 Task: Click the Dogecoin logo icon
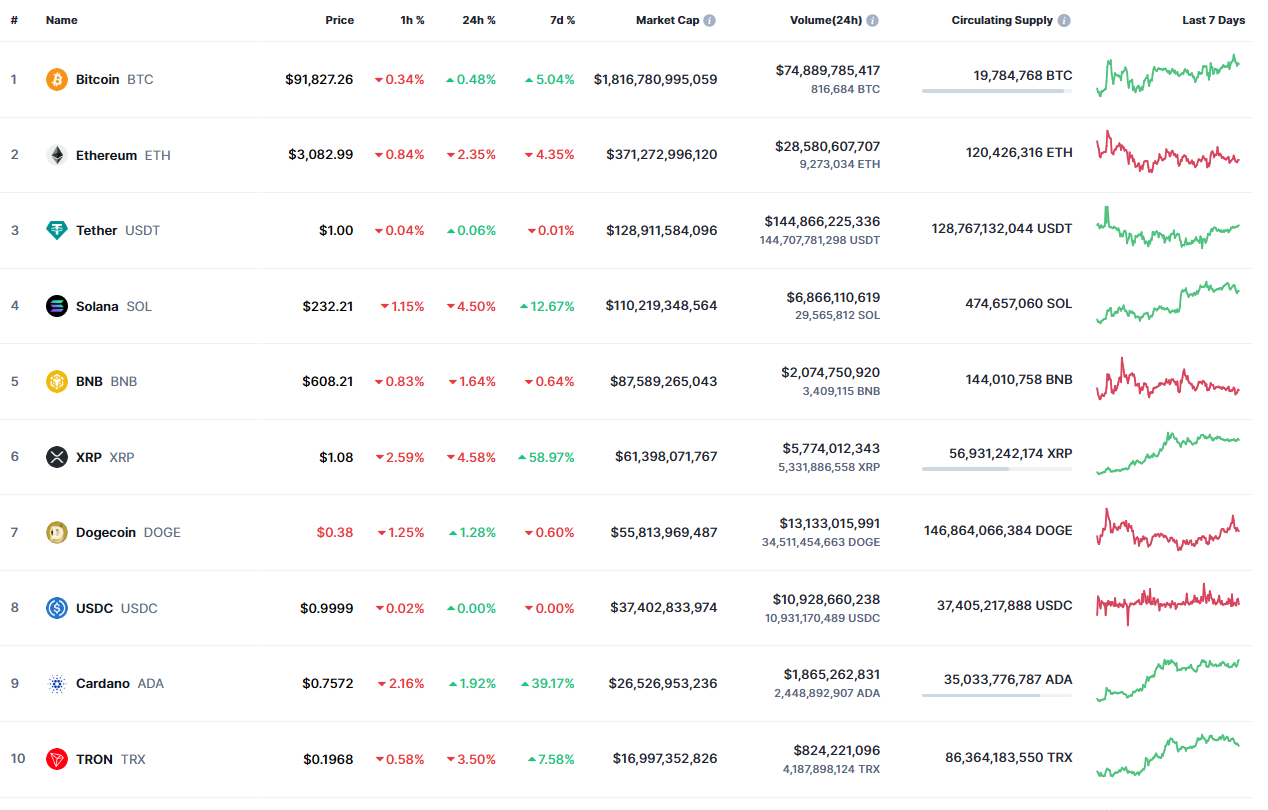(x=57, y=532)
